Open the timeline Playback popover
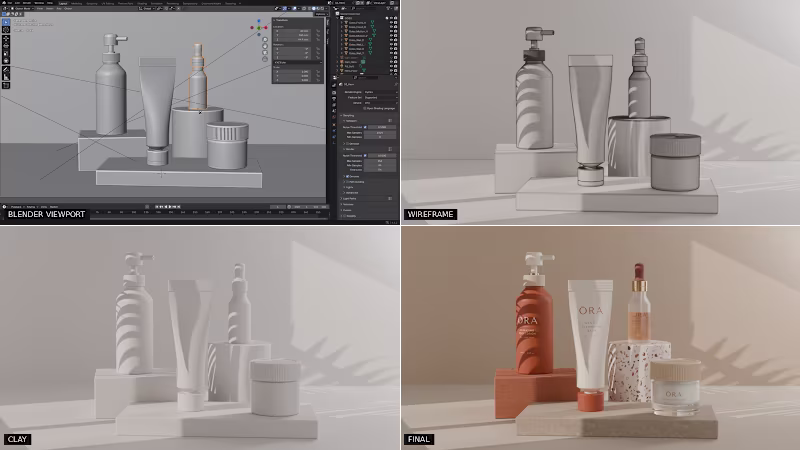Viewport: 800px width, 450px height. click(16, 207)
